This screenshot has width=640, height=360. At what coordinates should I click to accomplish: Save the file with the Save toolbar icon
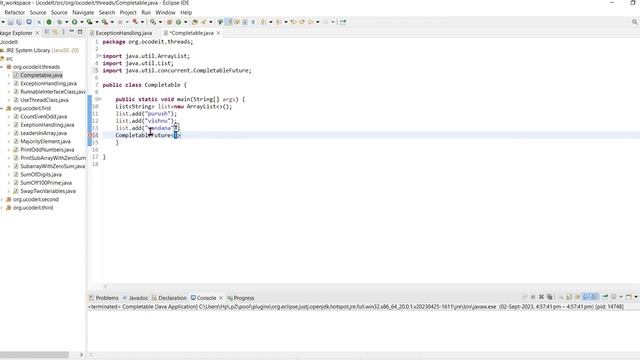tap(10, 22)
